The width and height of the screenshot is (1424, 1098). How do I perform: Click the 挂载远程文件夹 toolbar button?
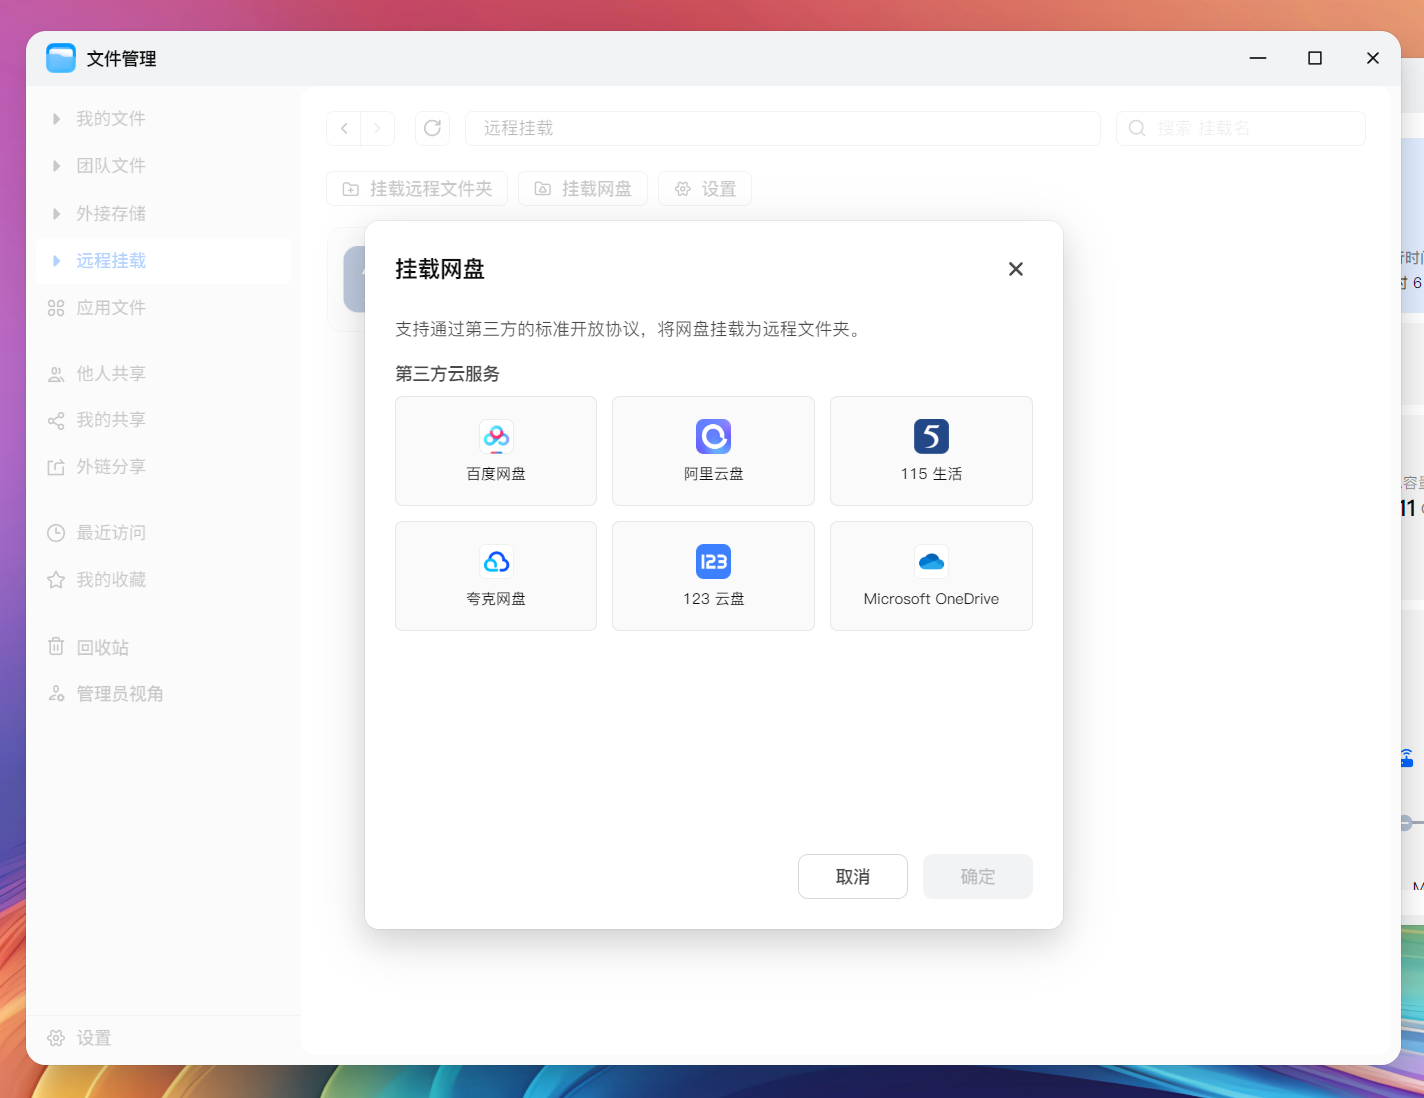[x=417, y=189]
